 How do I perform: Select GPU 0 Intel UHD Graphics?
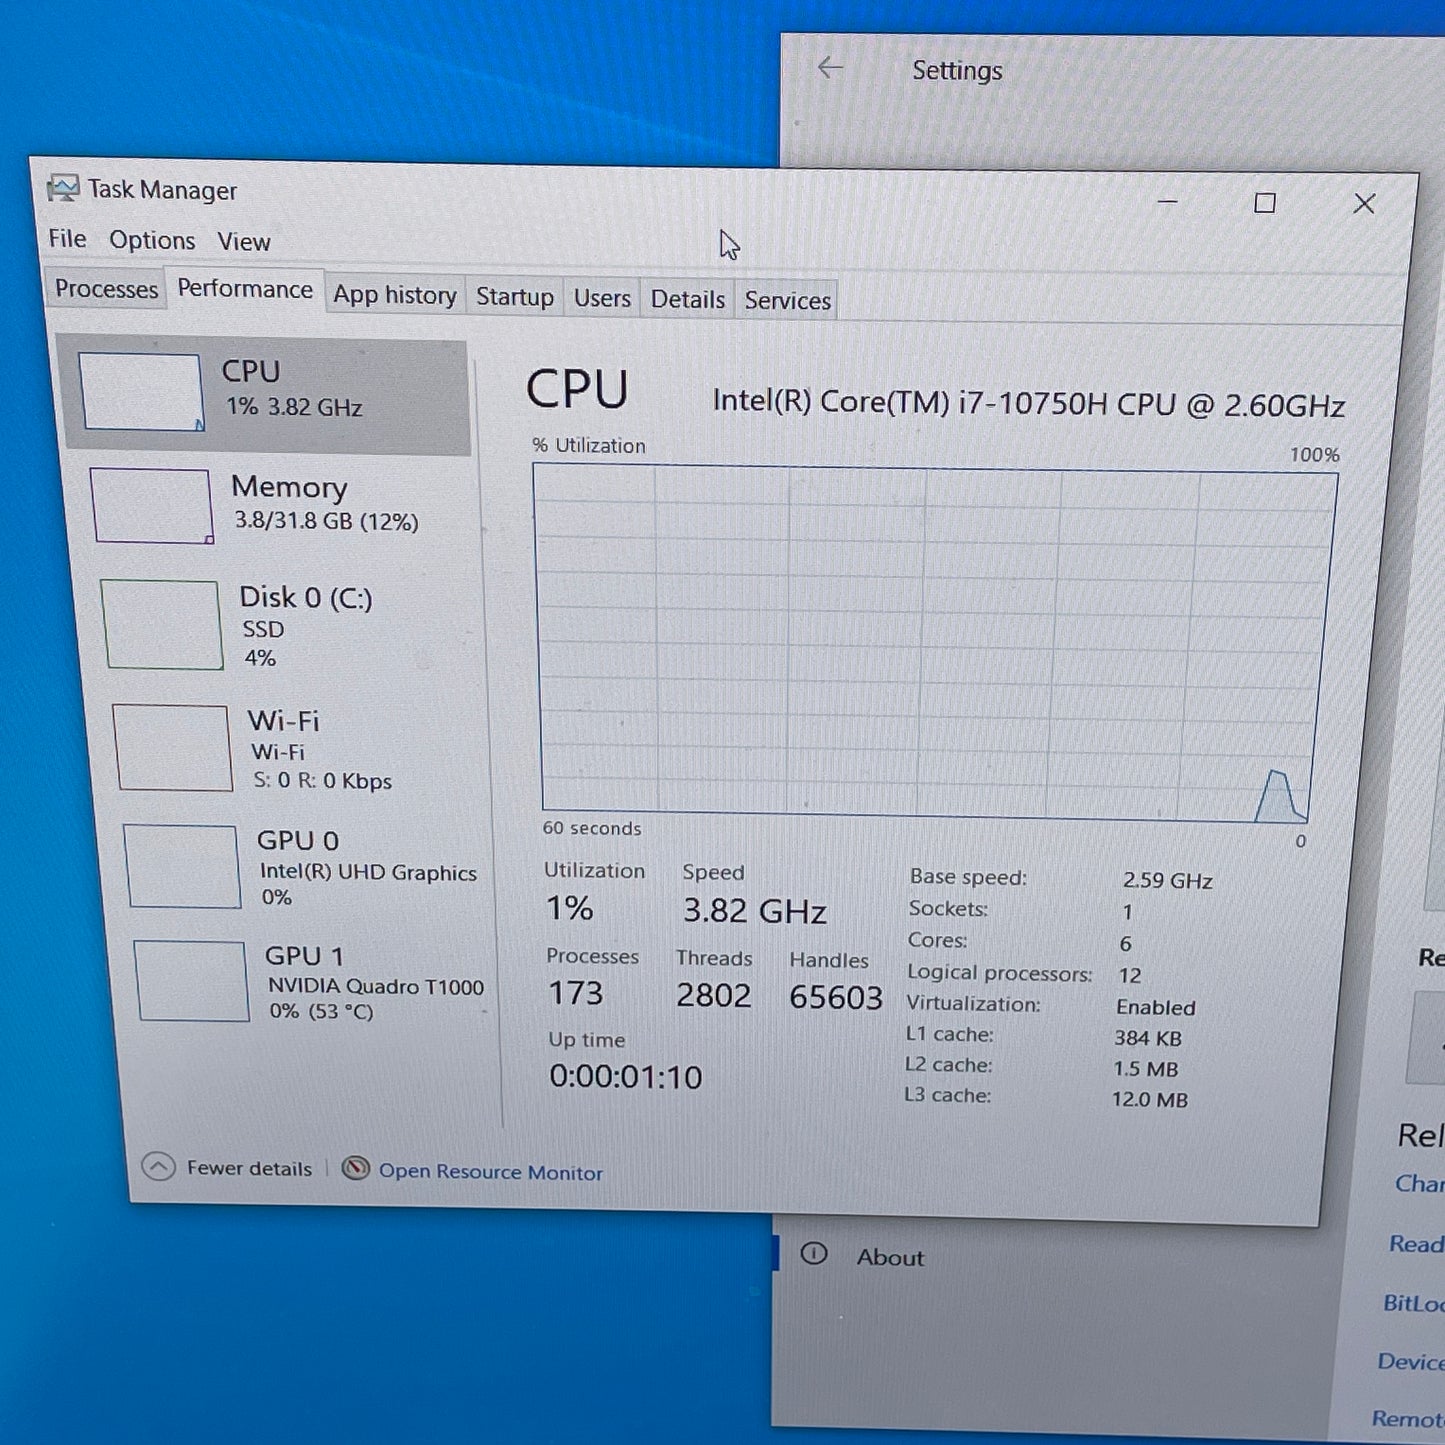pos(182,866)
